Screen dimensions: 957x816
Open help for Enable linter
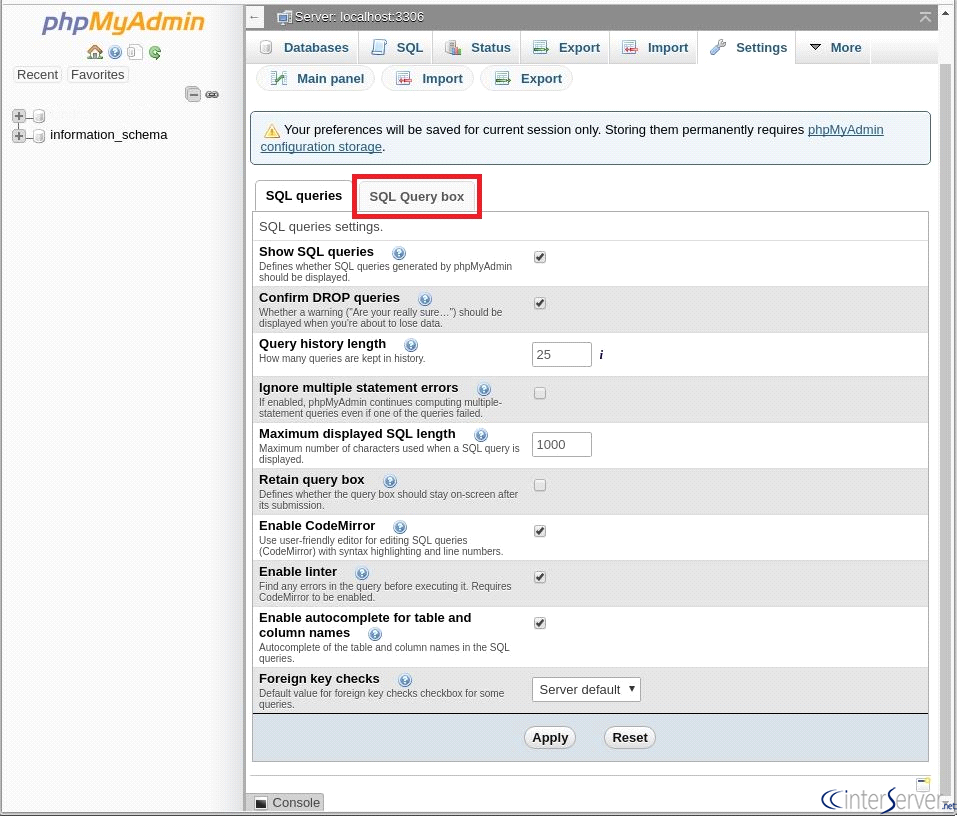pos(361,573)
